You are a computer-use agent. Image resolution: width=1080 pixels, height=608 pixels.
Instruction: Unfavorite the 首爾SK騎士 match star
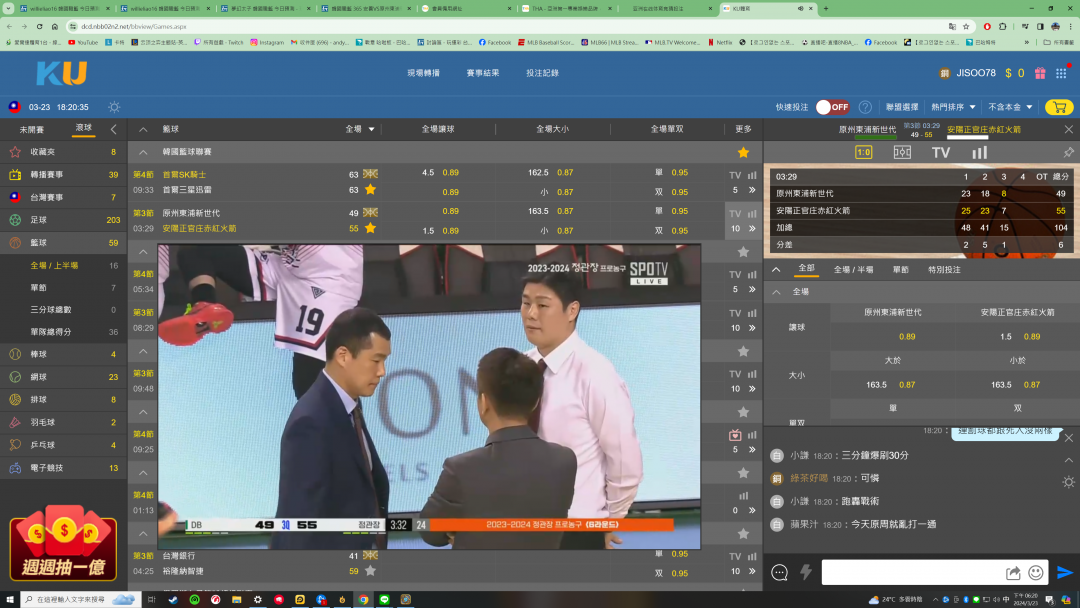coord(371,189)
